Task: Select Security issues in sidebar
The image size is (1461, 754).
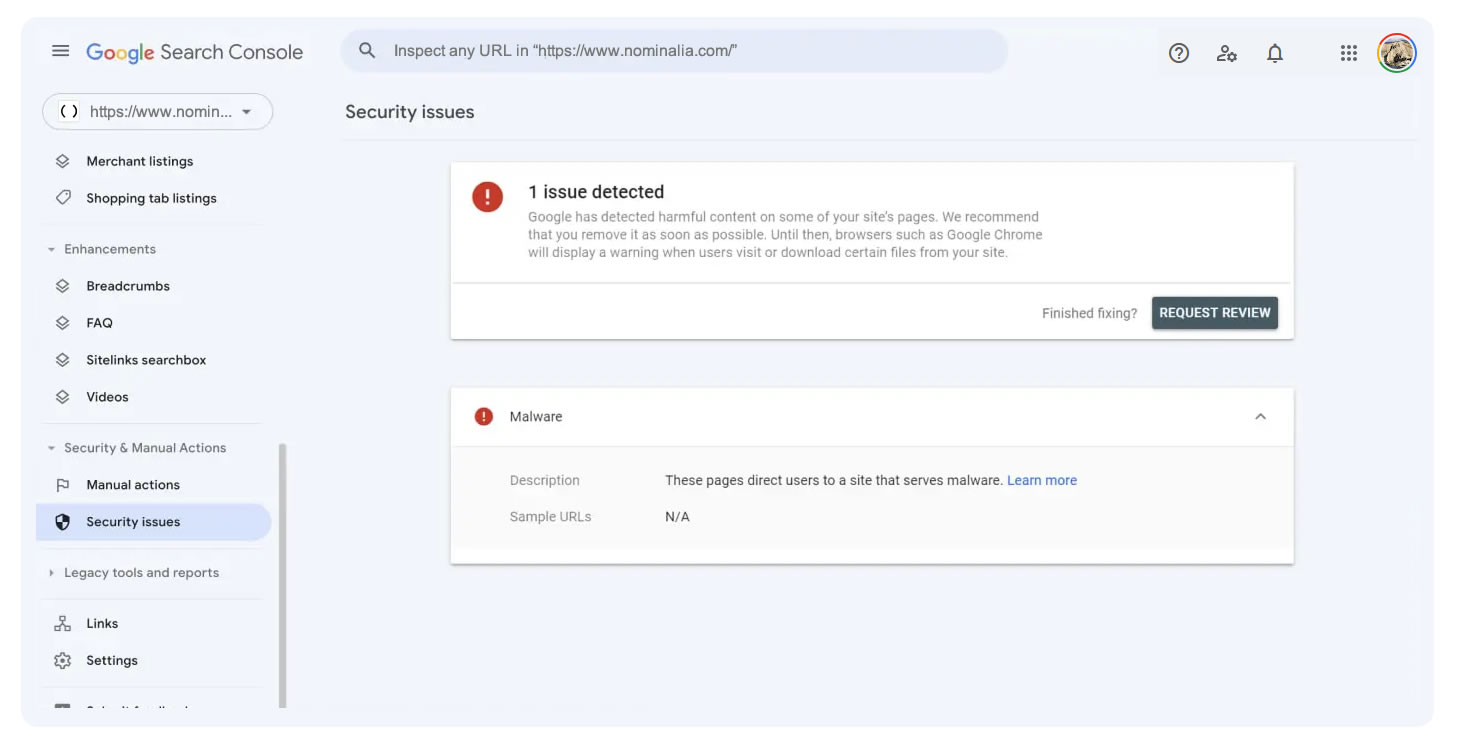Action: (153, 522)
